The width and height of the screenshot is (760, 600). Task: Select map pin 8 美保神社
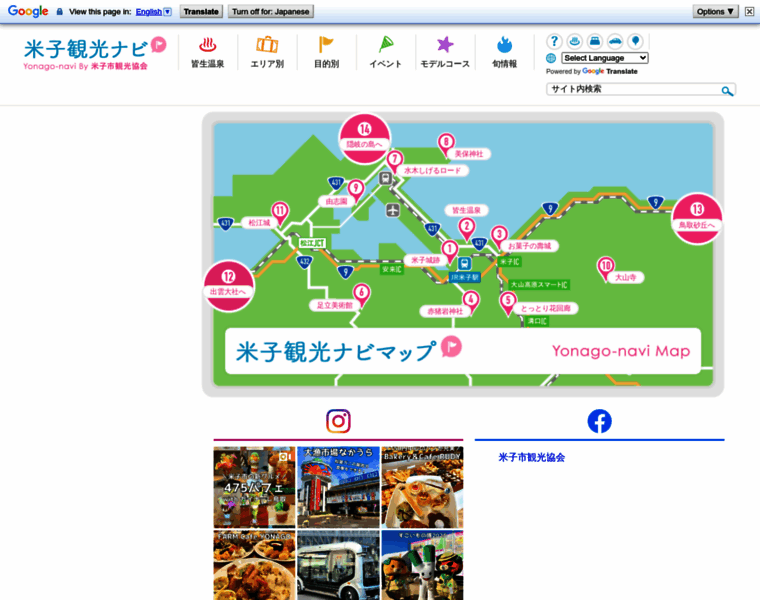point(446,144)
